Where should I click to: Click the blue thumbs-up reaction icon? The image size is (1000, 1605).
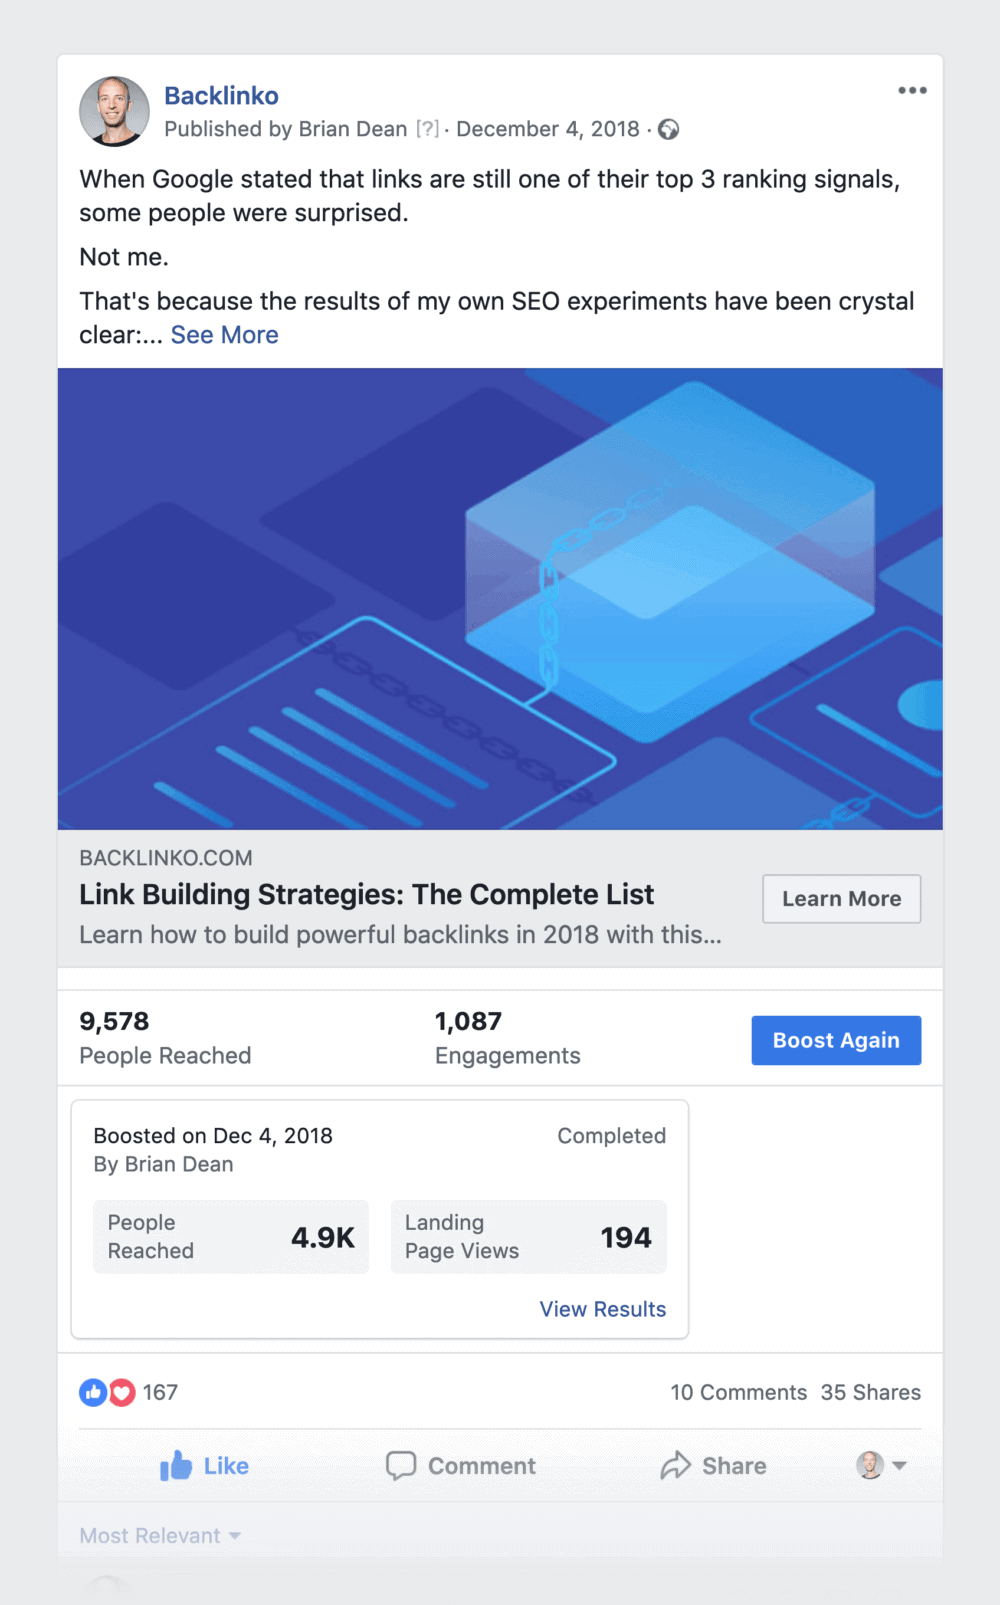[x=93, y=1392]
